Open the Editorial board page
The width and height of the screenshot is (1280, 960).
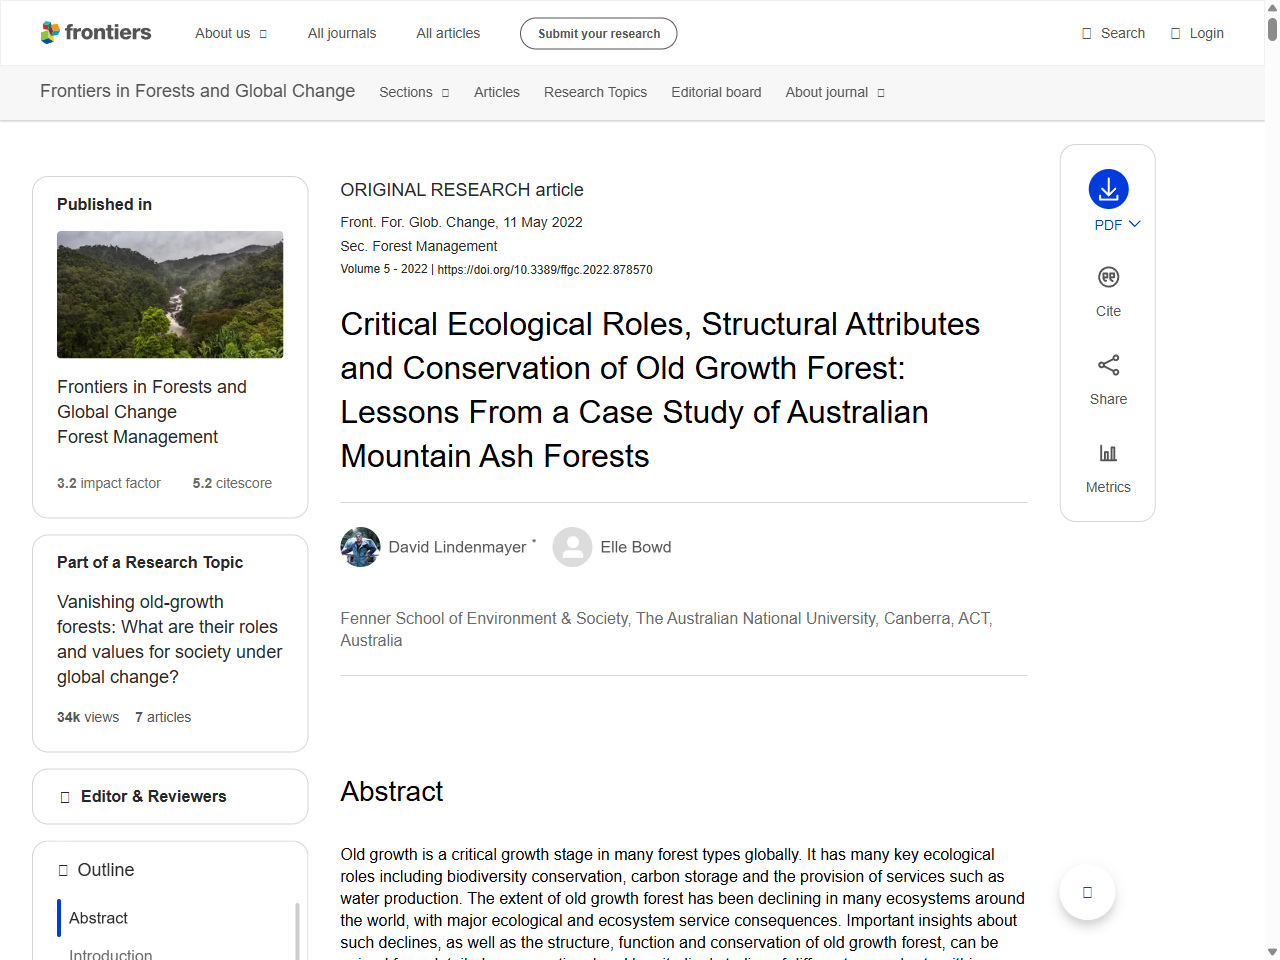coord(716,92)
